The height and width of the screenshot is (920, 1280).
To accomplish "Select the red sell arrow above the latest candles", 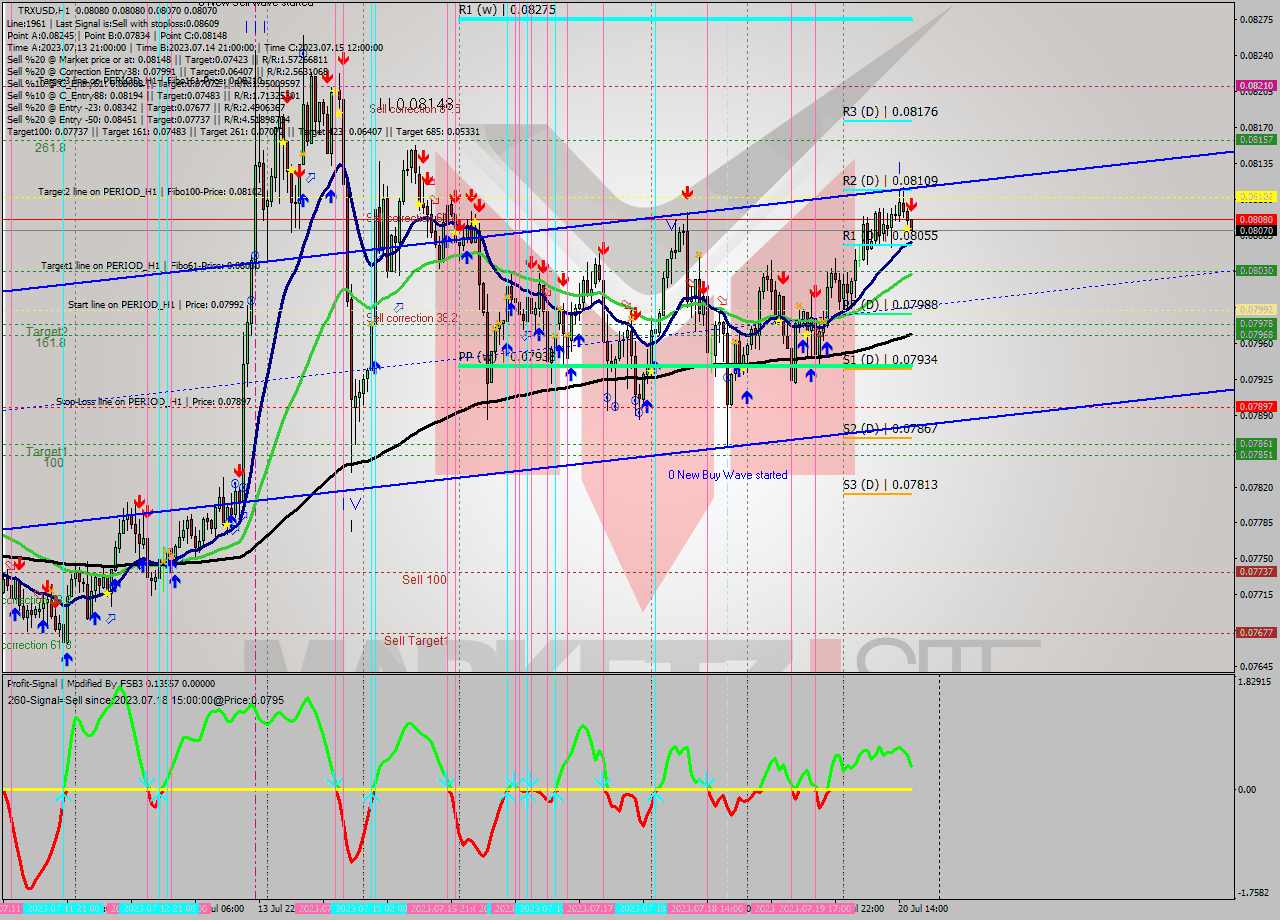I will [911, 204].
